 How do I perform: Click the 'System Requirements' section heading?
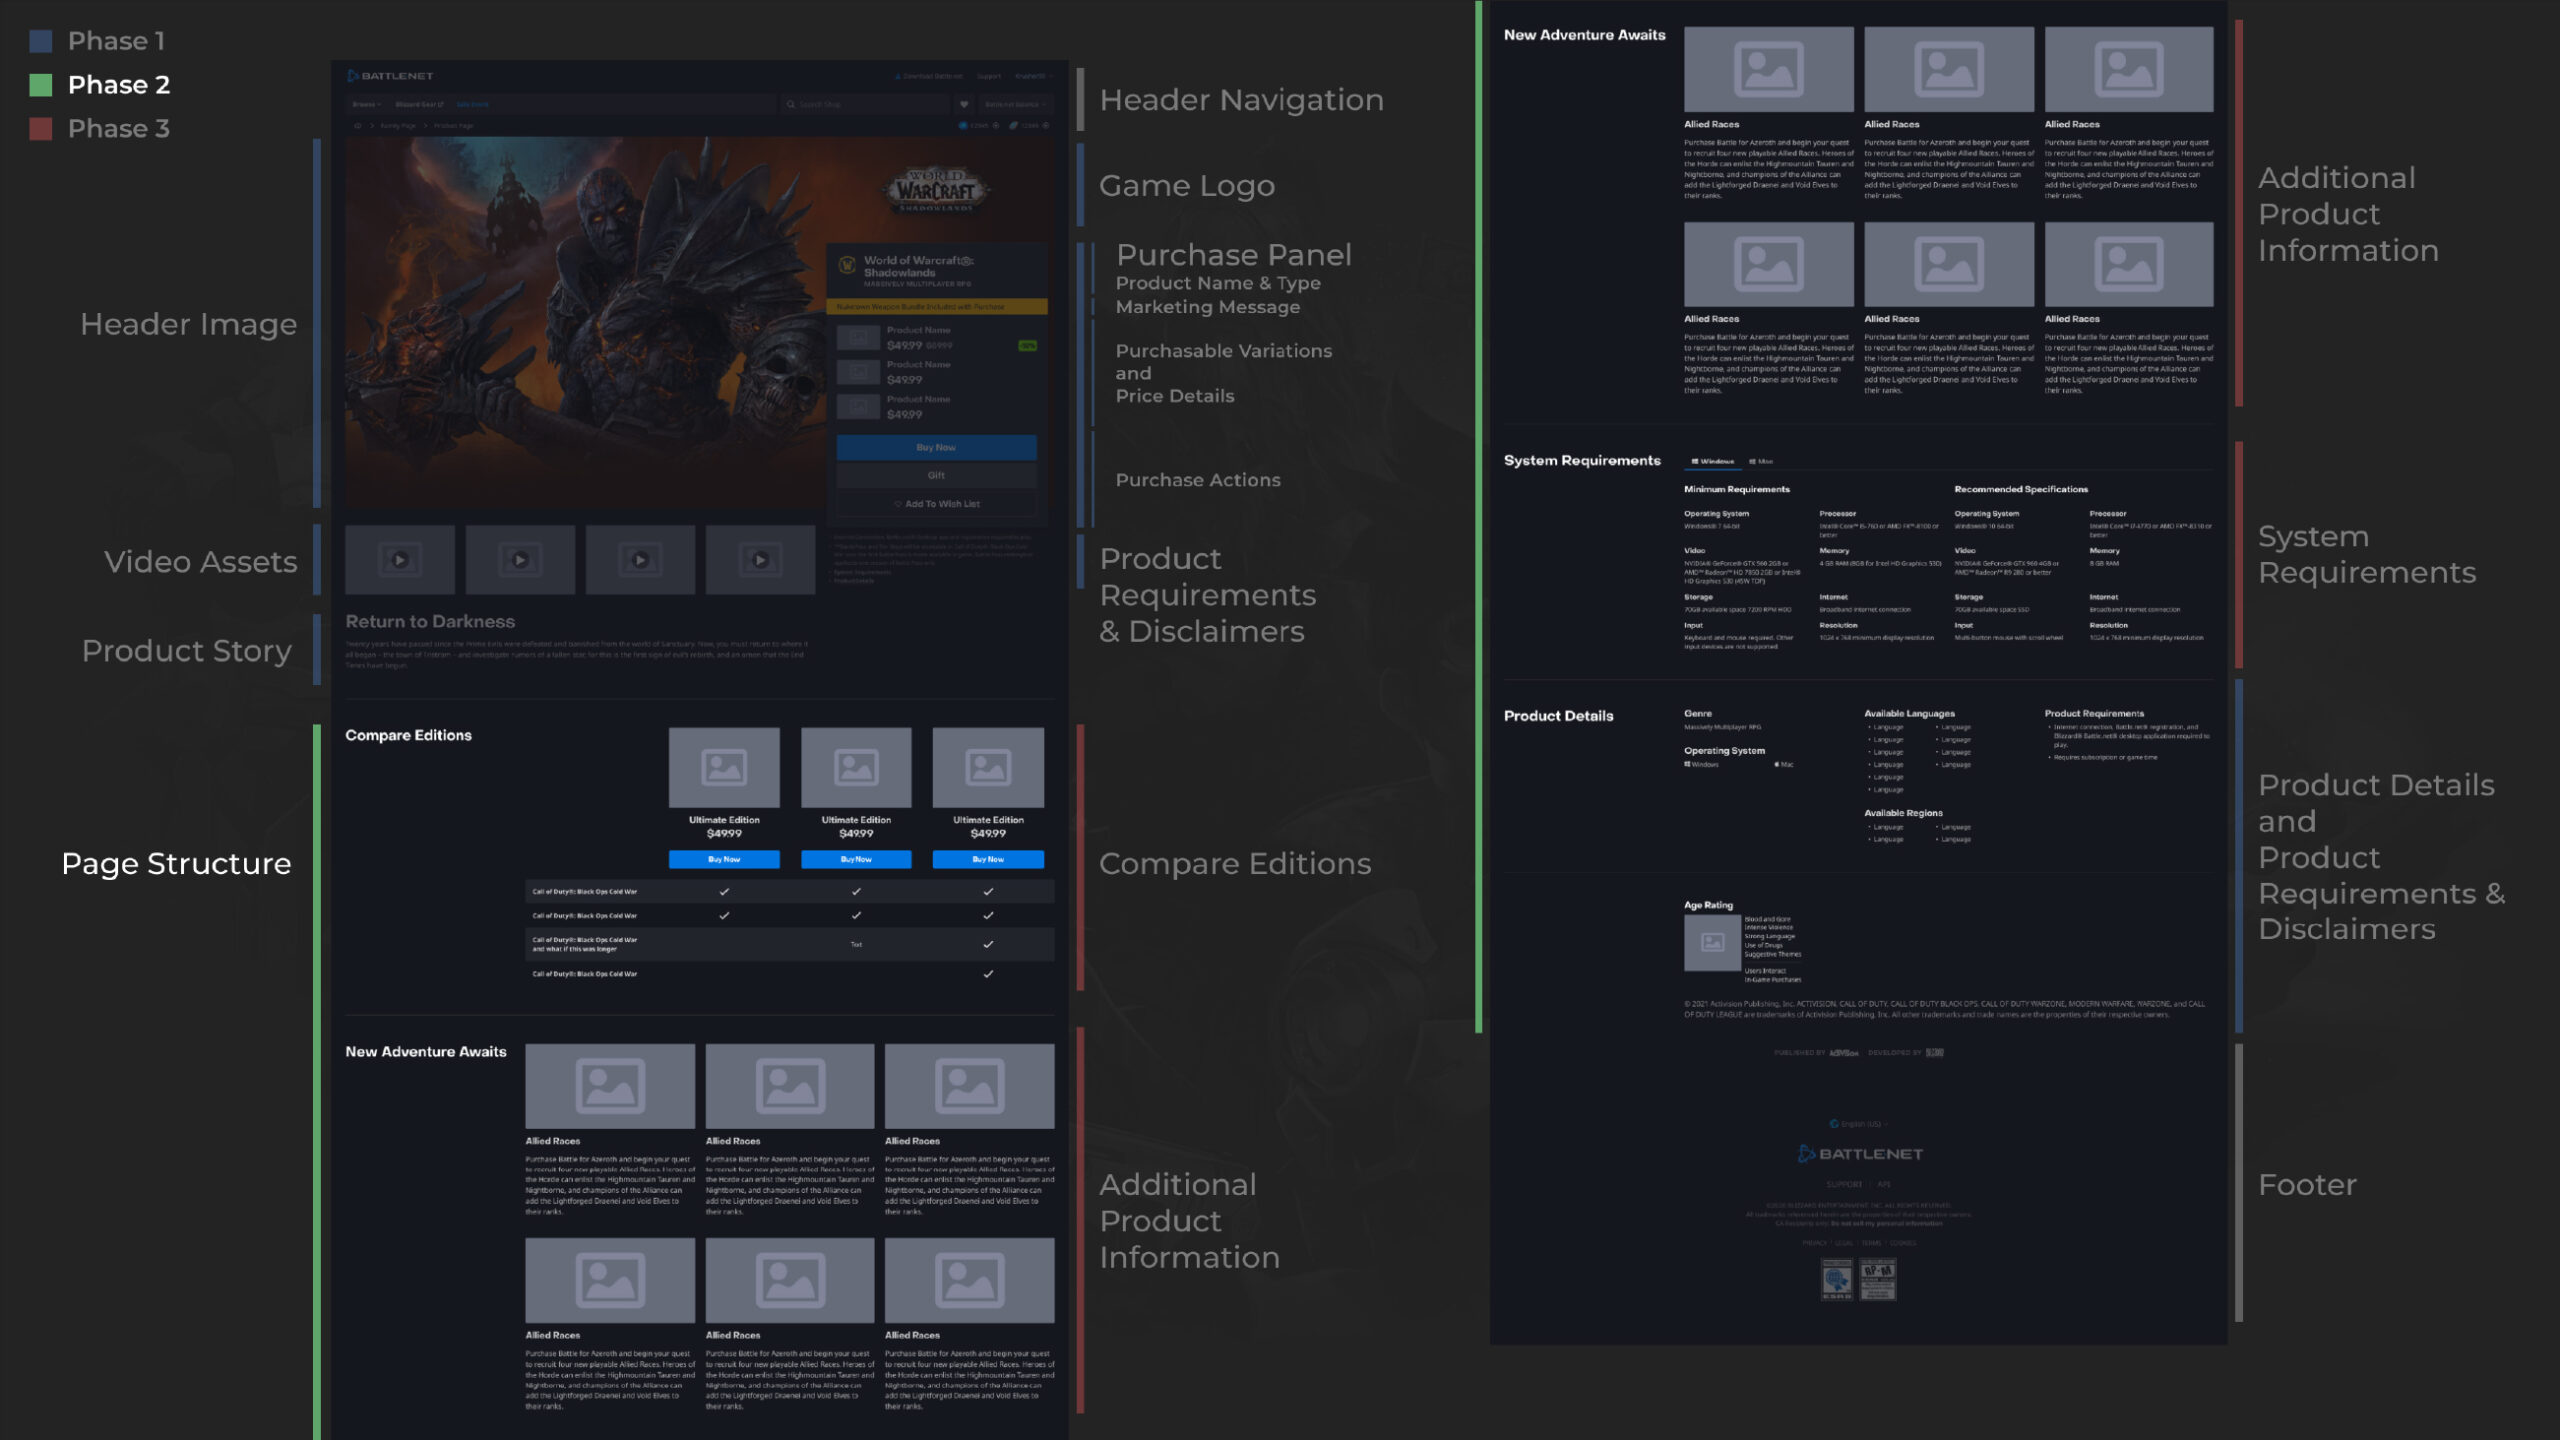pos(1582,461)
